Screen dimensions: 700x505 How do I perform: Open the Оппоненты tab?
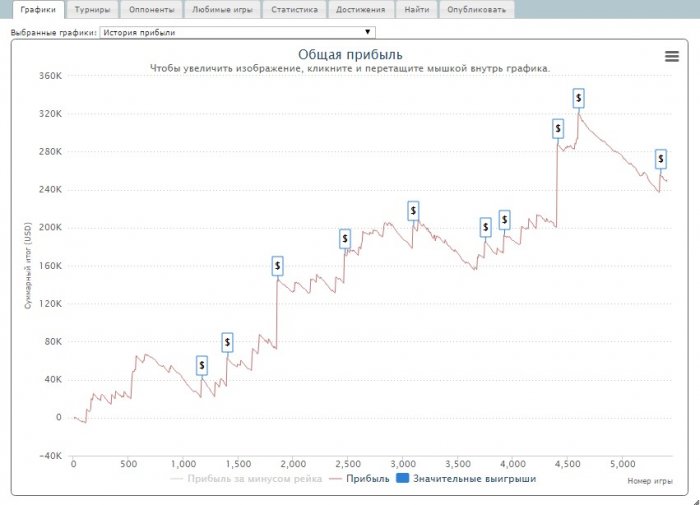[152, 9]
